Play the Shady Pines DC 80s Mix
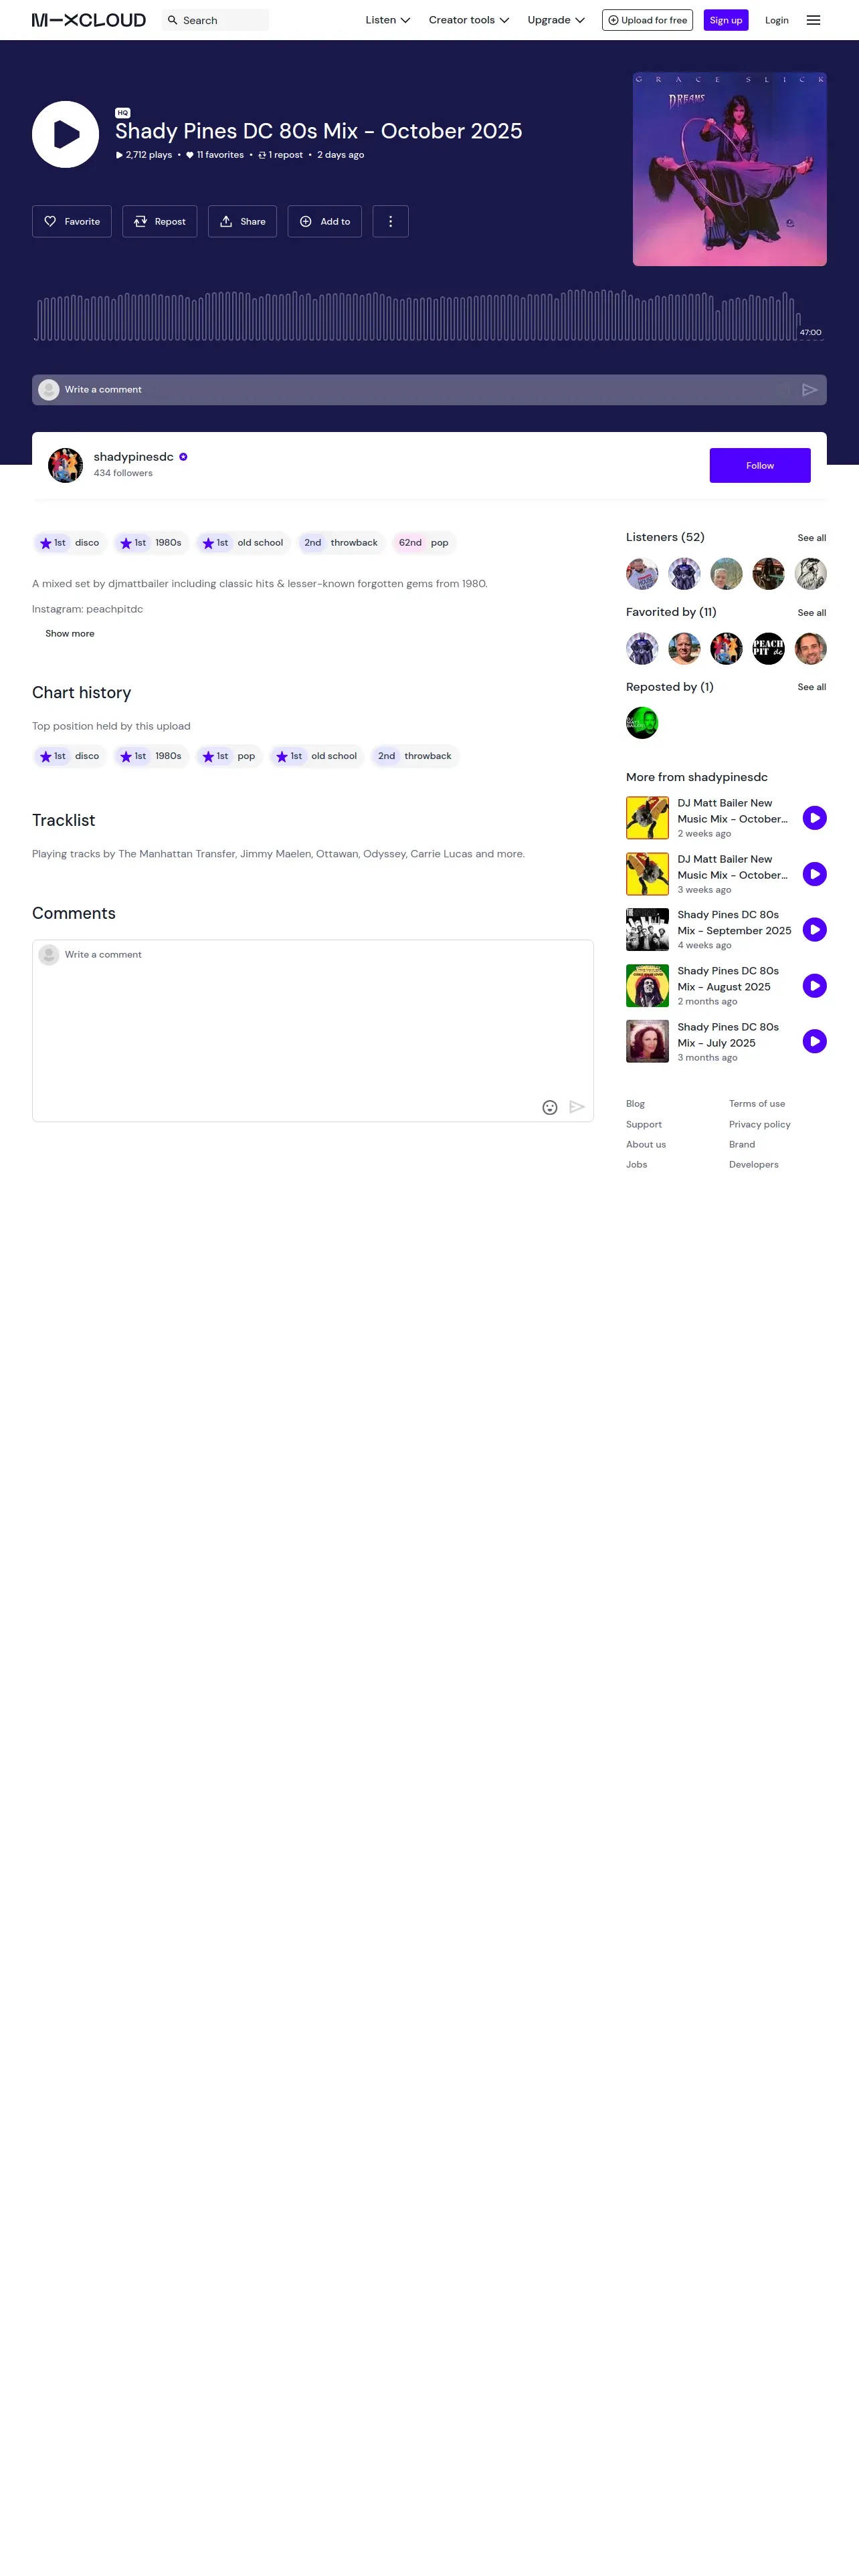 (65, 134)
